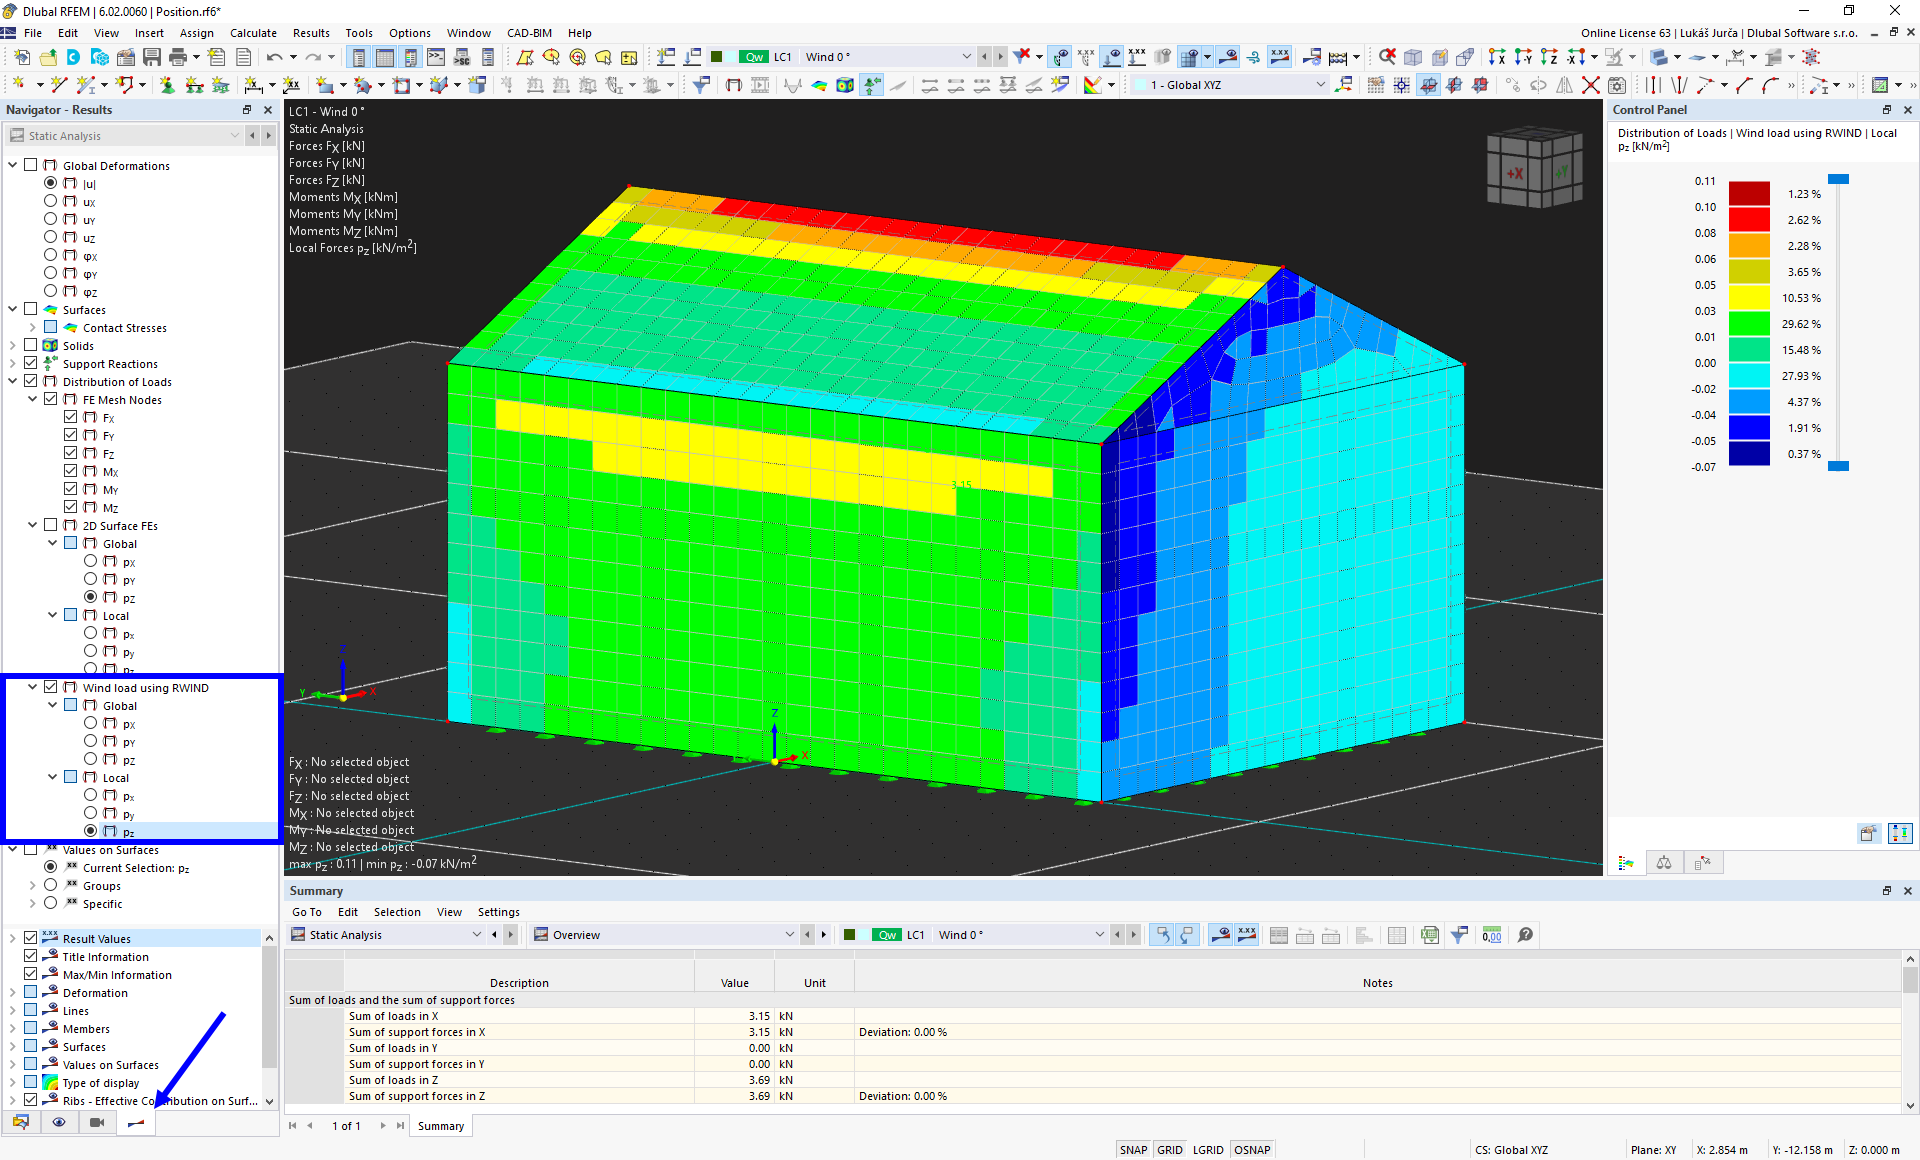This screenshot has height=1160, width=1920.
Task: Click the view in Z direction icon
Action: point(1548,57)
